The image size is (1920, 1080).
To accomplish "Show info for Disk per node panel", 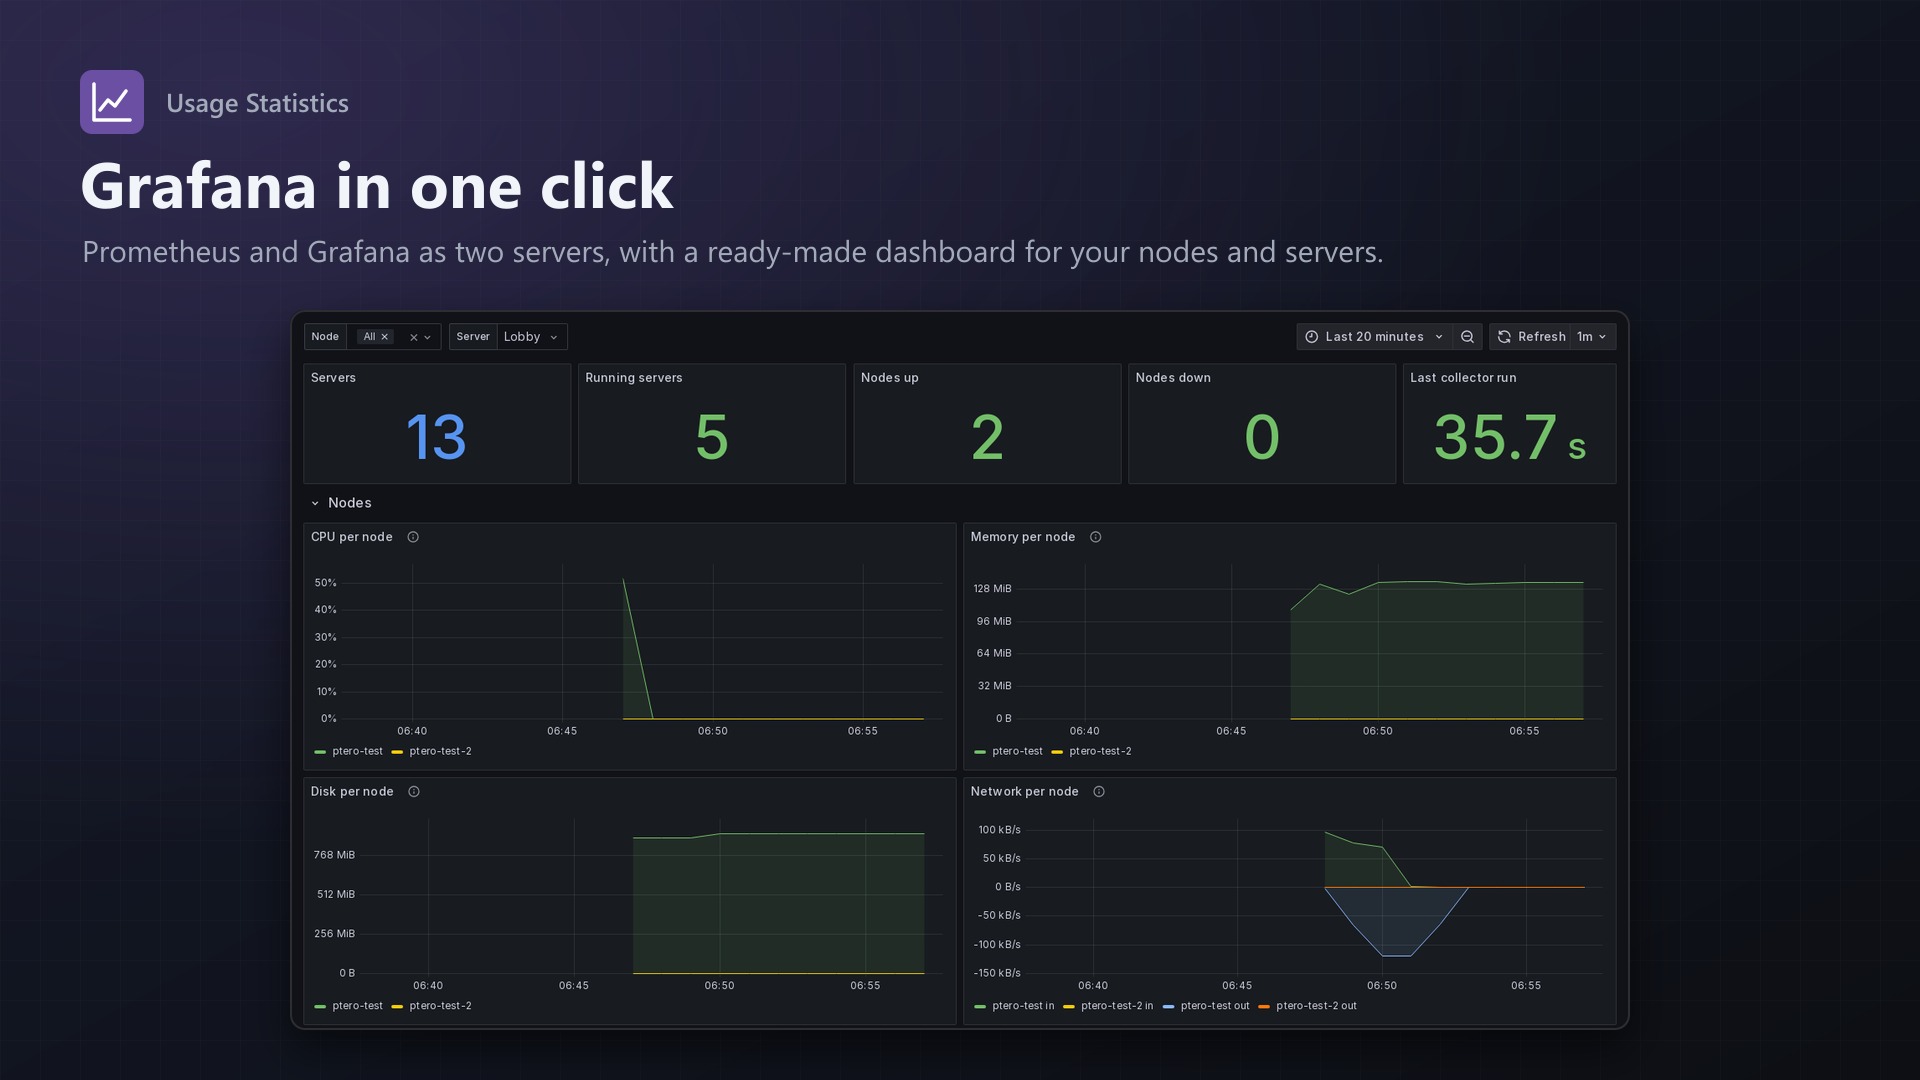I will (x=414, y=792).
